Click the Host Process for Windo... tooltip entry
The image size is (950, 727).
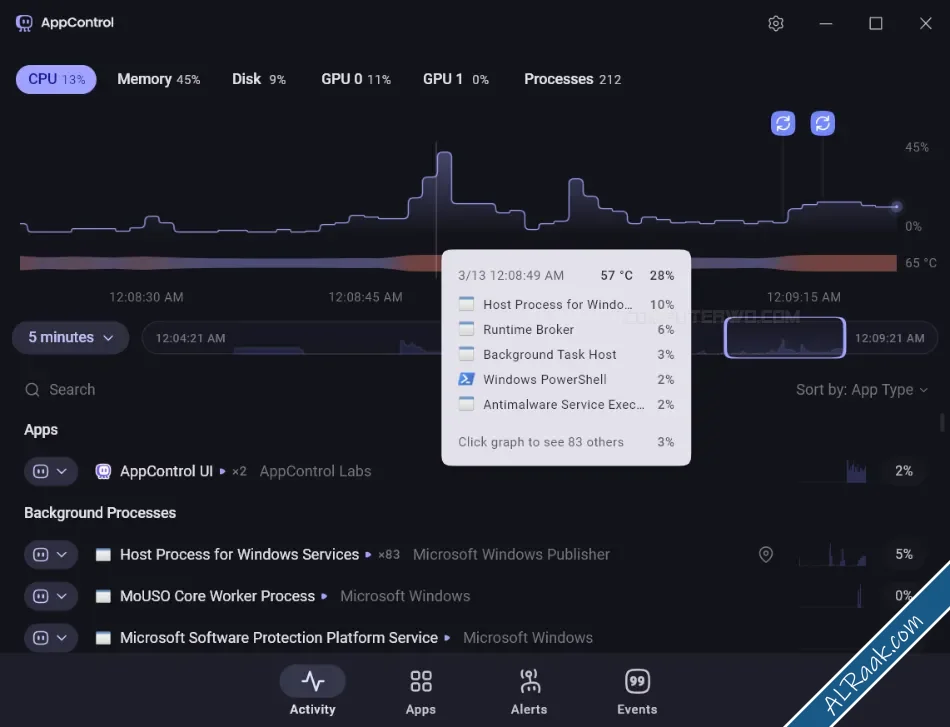(566, 304)
